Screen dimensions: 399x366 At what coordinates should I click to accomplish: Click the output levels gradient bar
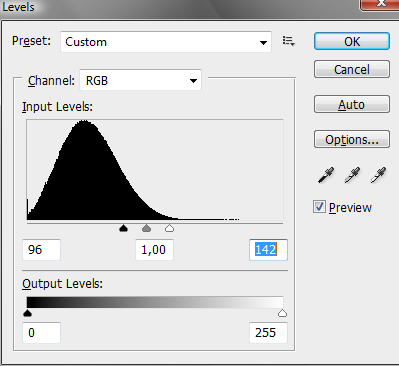click(x=155, y=302)
